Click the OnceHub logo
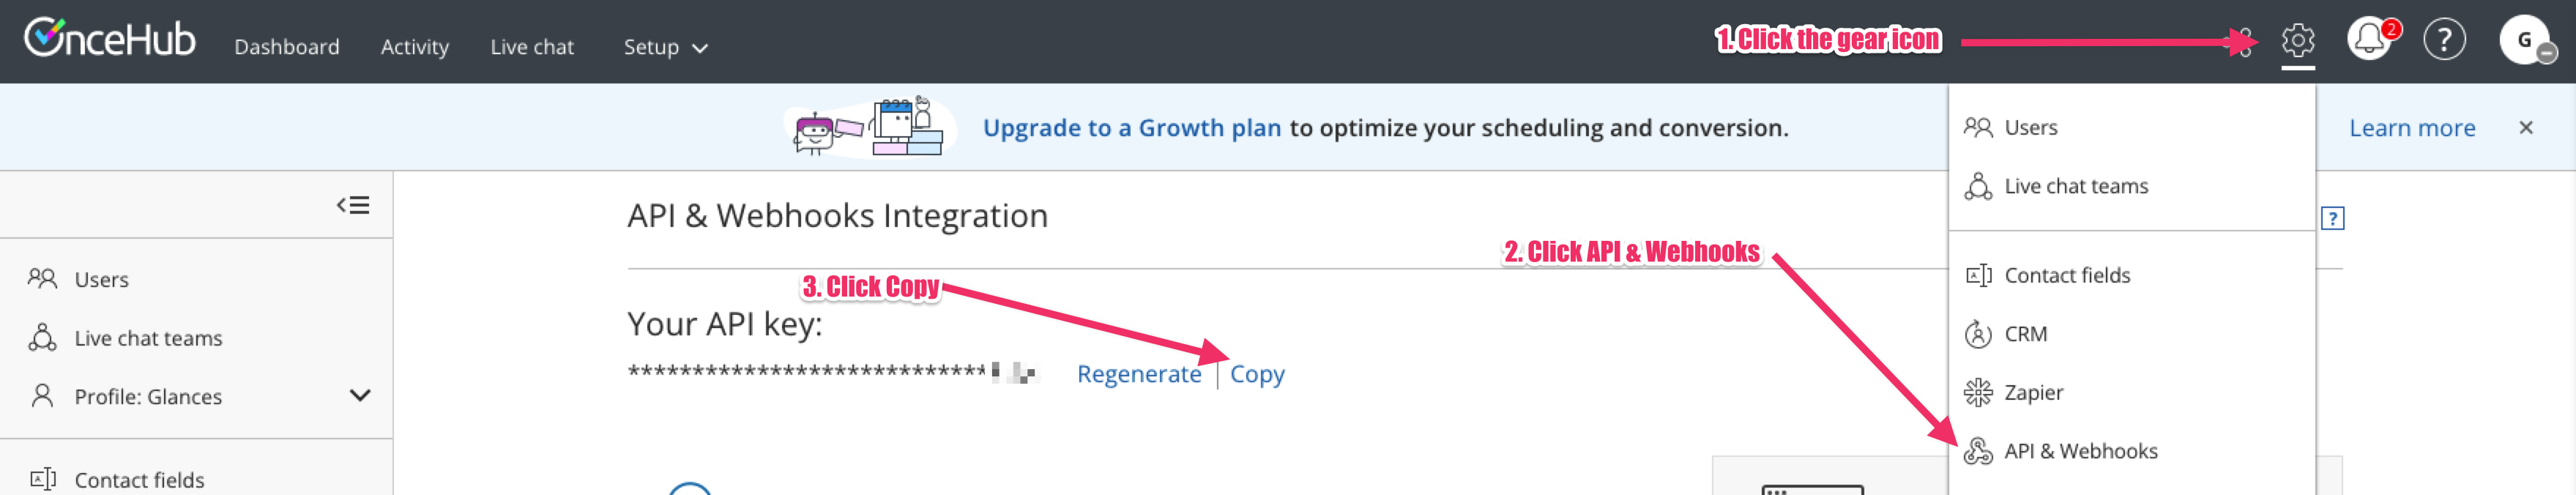The height and width of the screenshot is (495, 2576). click(x=110, y=38)
